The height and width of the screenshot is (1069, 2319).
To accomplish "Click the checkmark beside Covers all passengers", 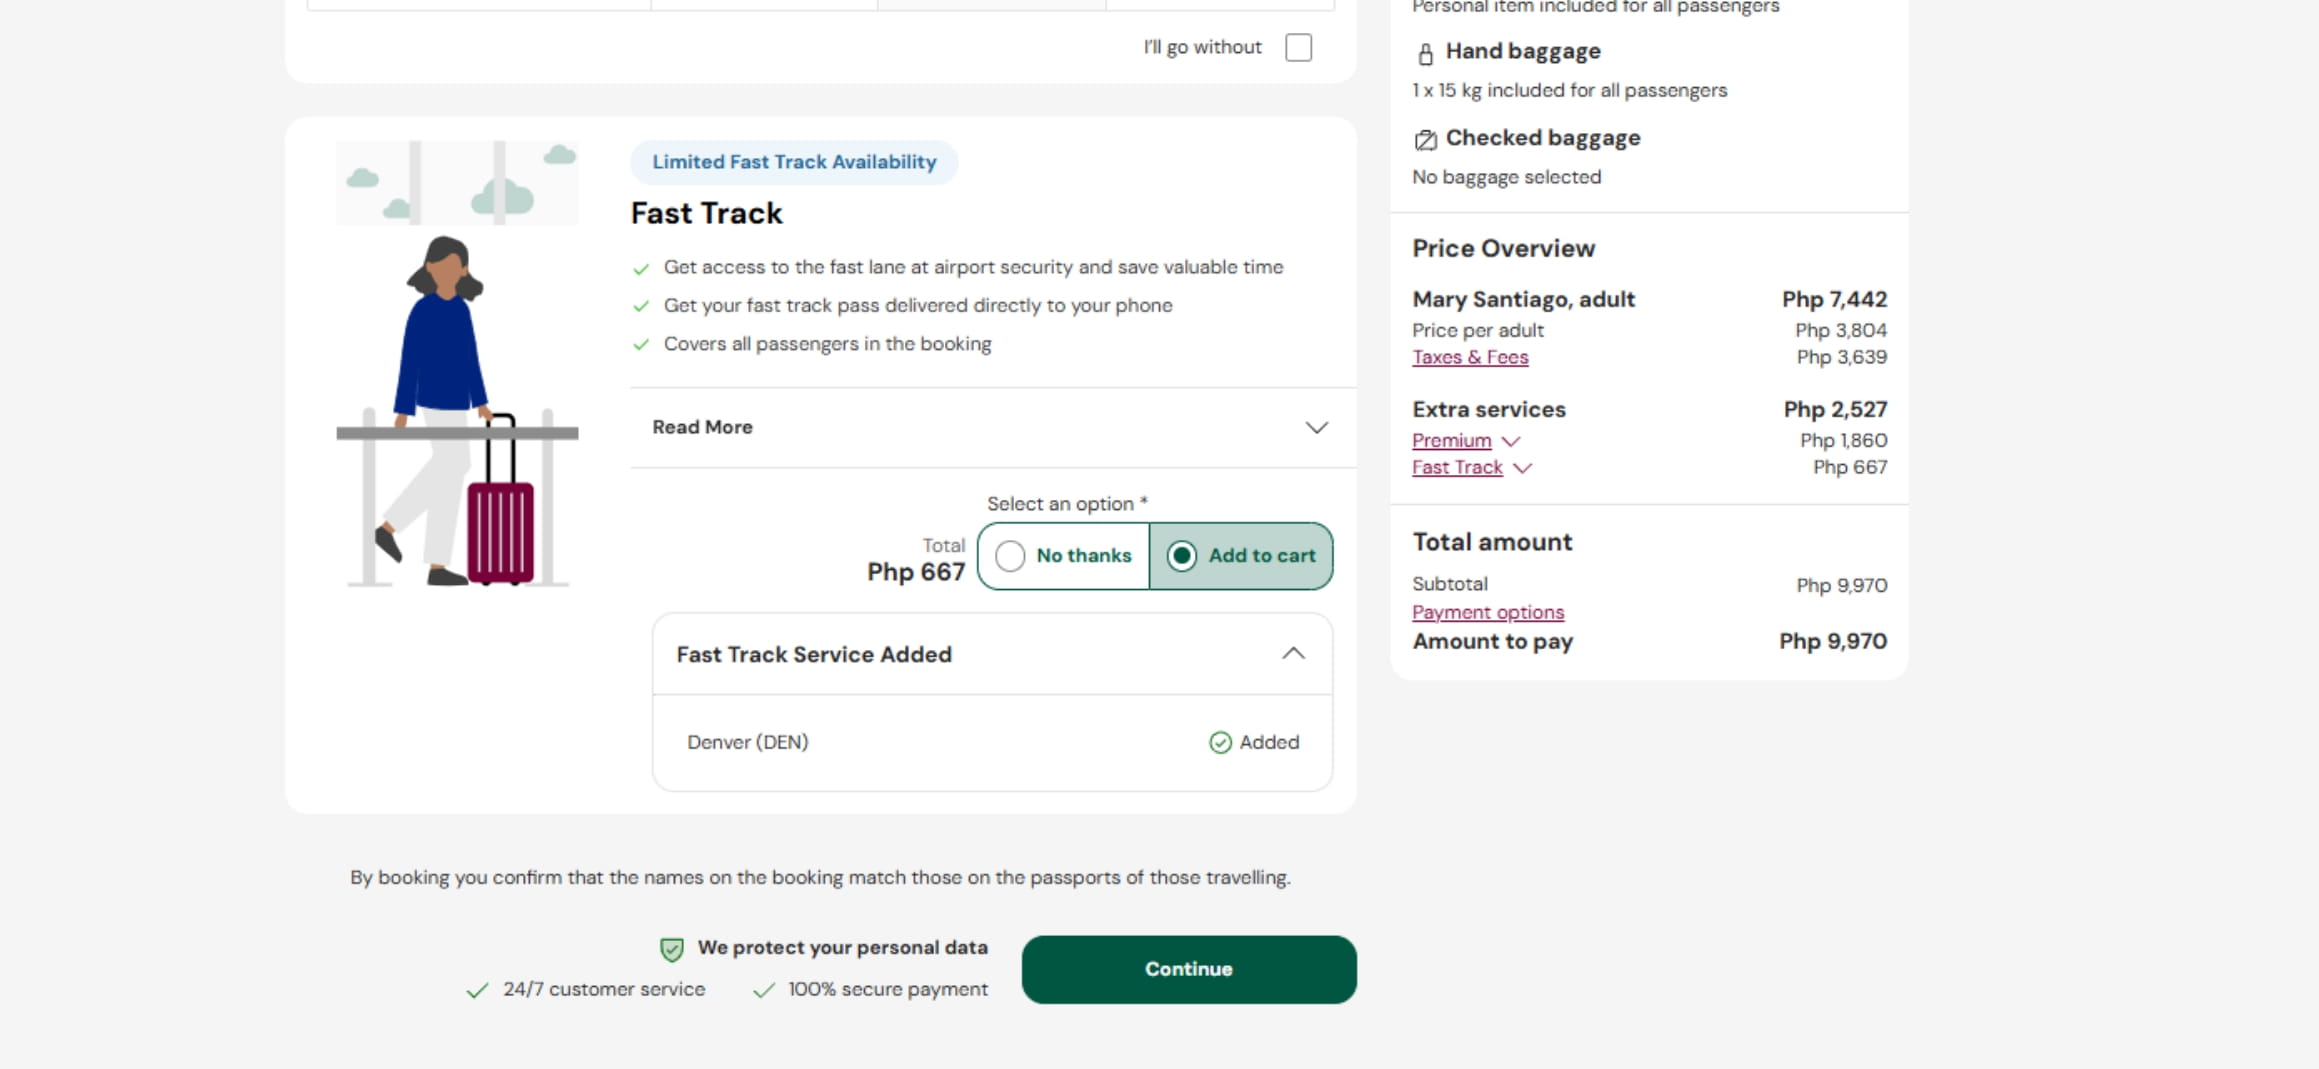I will 641,345.
